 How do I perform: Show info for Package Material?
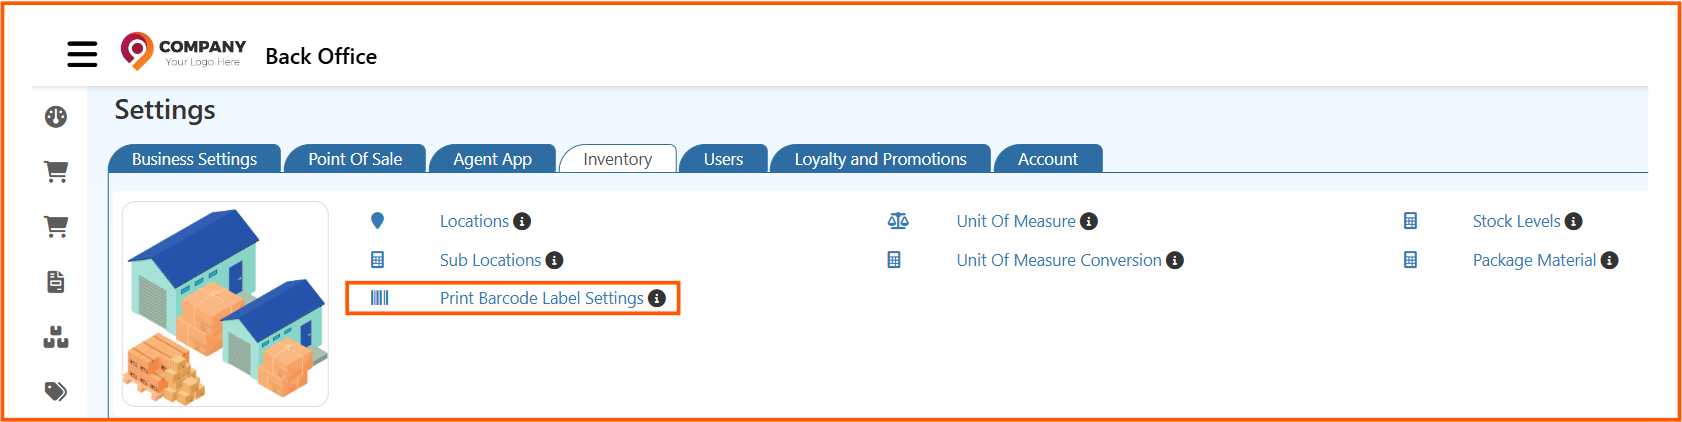click(x=1609, y=260)
